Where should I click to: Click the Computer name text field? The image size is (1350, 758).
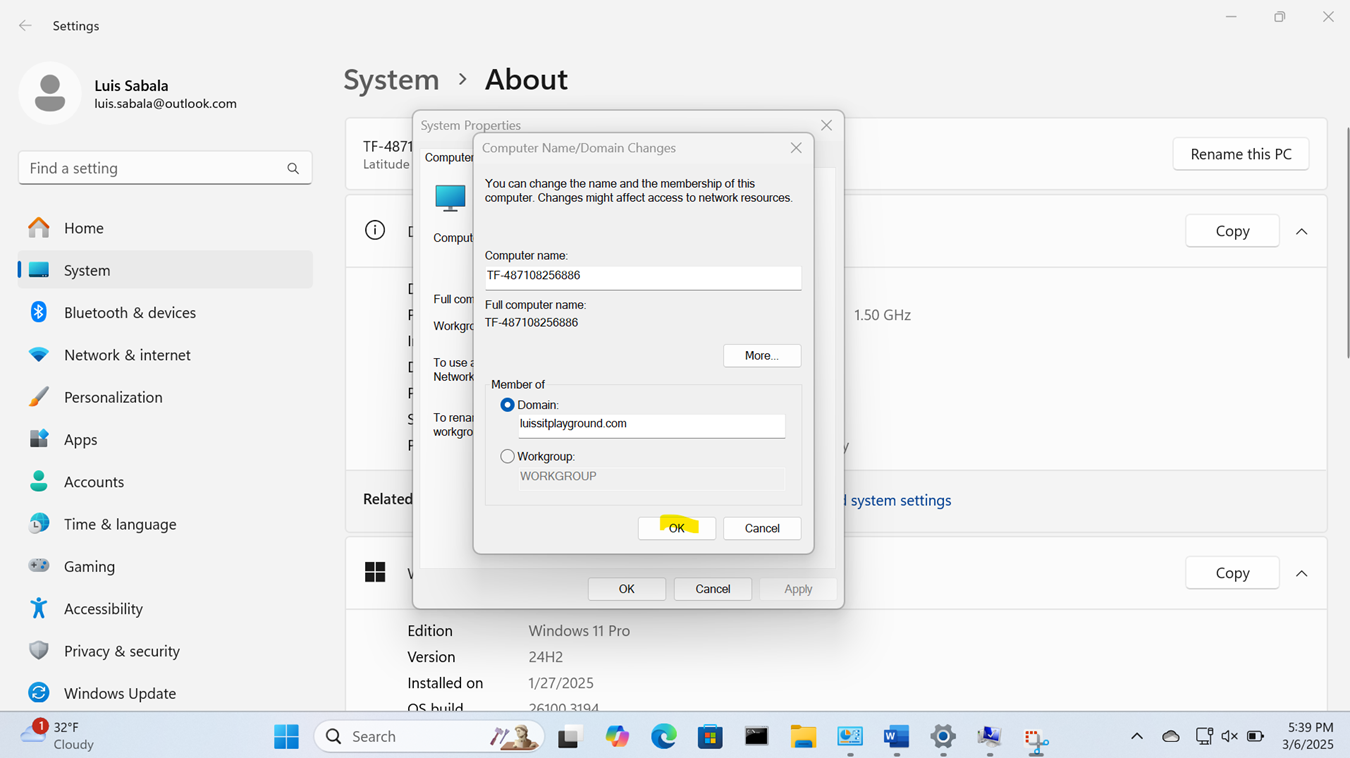pyautogui.click(x=643, y=277)
